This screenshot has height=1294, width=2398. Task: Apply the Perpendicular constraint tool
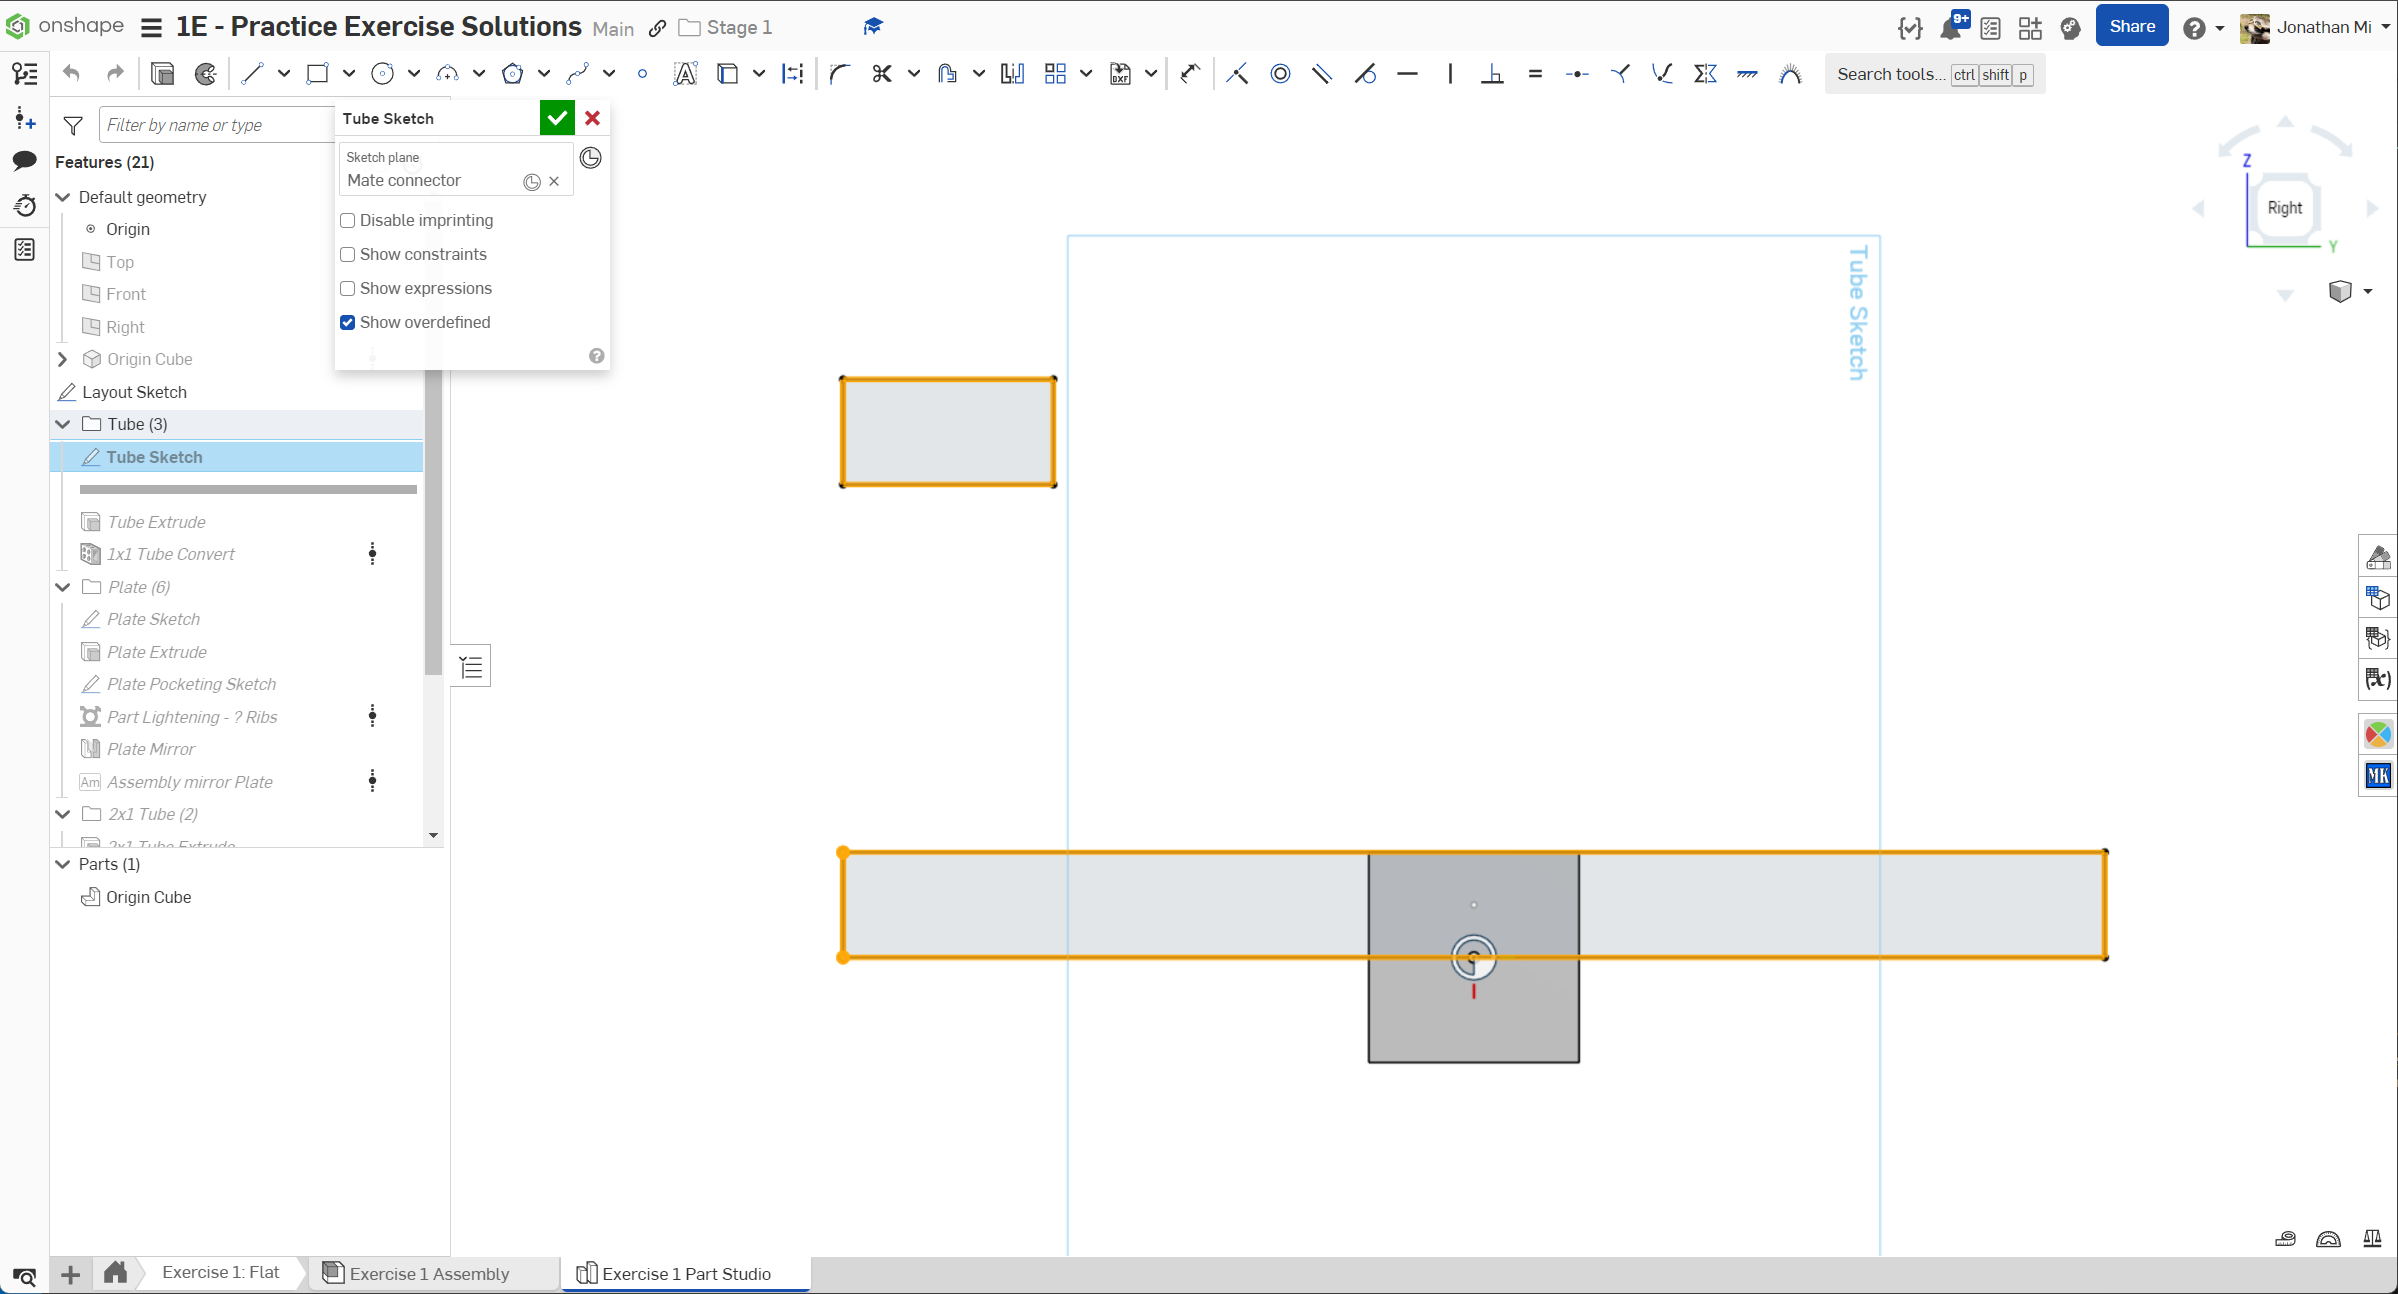[x=1492, y=73]
